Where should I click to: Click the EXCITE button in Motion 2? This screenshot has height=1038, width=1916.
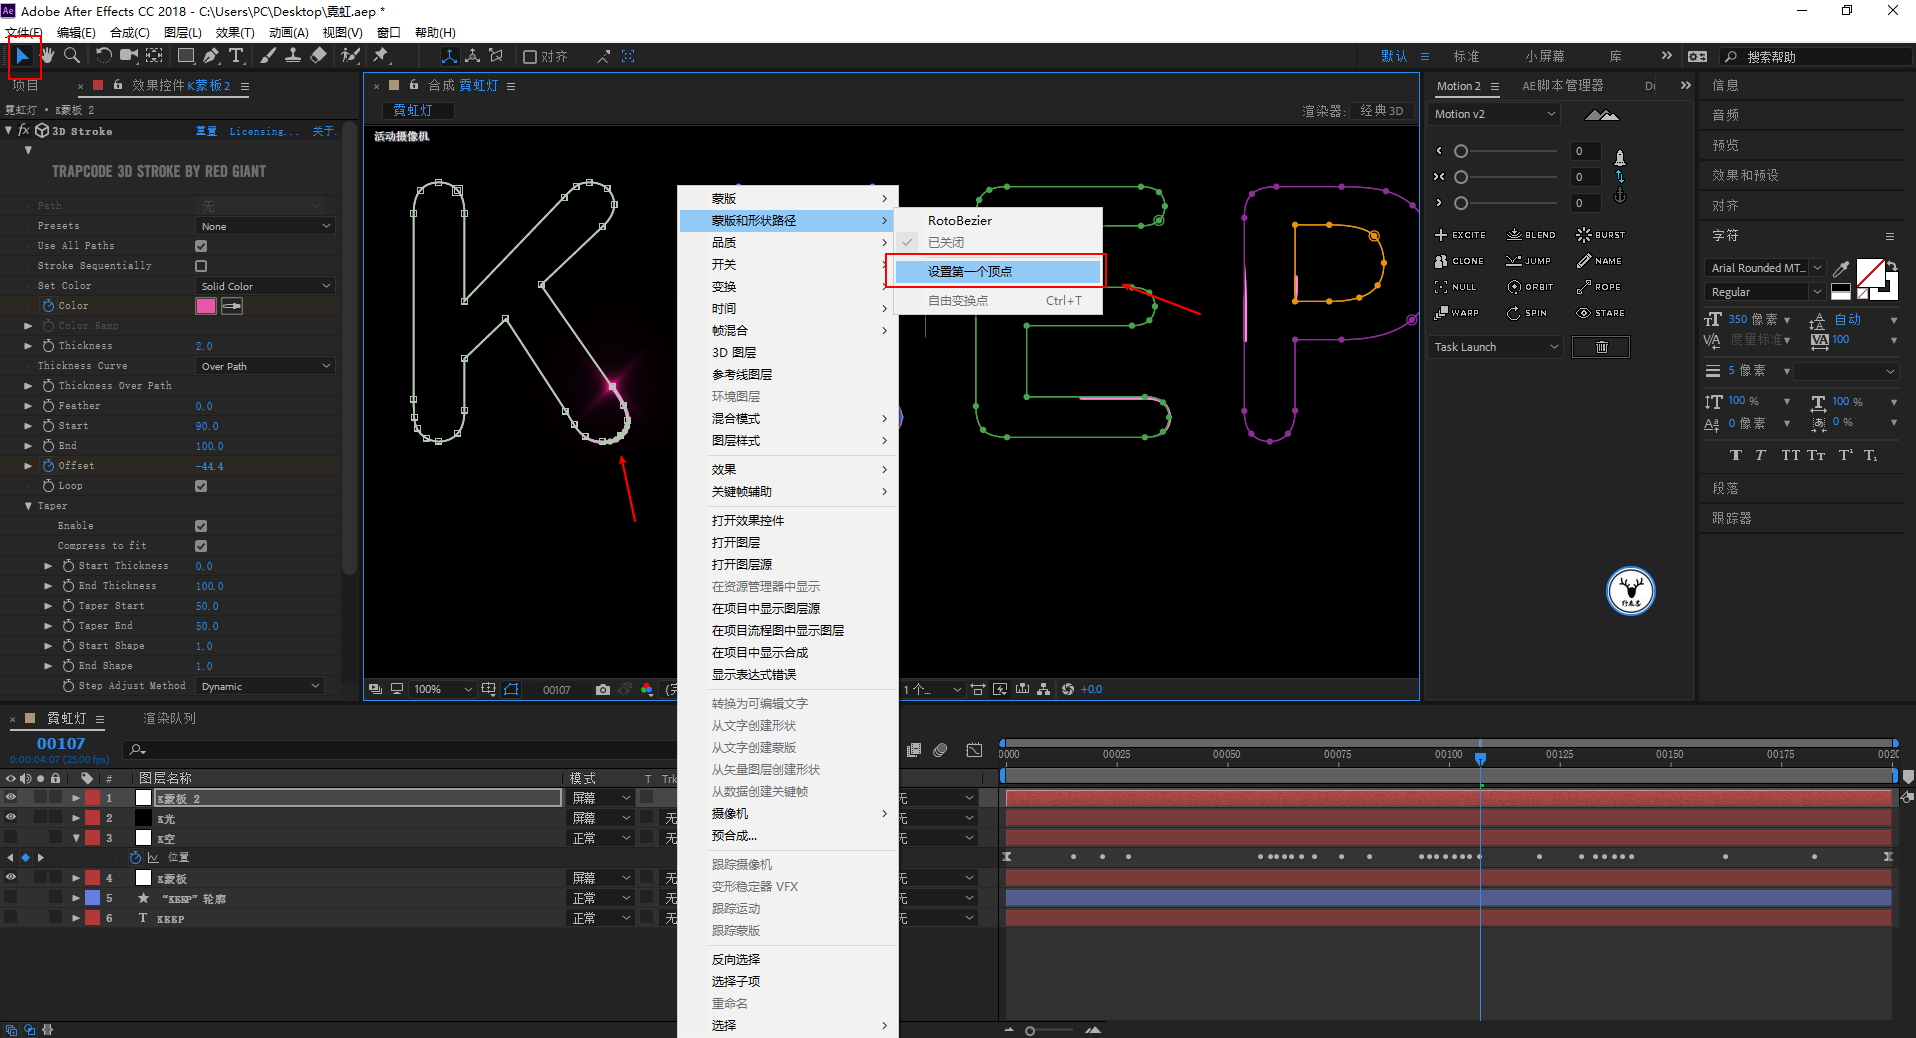coord(1460,235)
